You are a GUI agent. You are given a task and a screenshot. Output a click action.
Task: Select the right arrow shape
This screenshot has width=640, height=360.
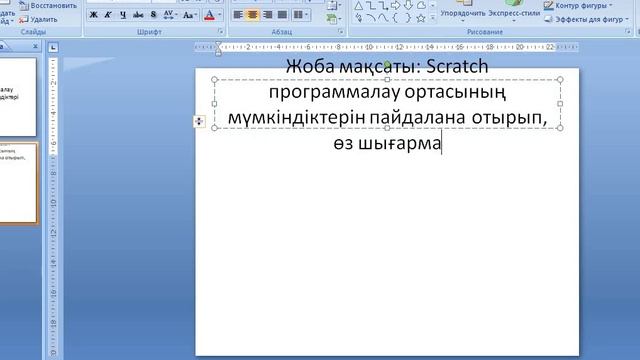pyautogui.click(x=396, y=6)
